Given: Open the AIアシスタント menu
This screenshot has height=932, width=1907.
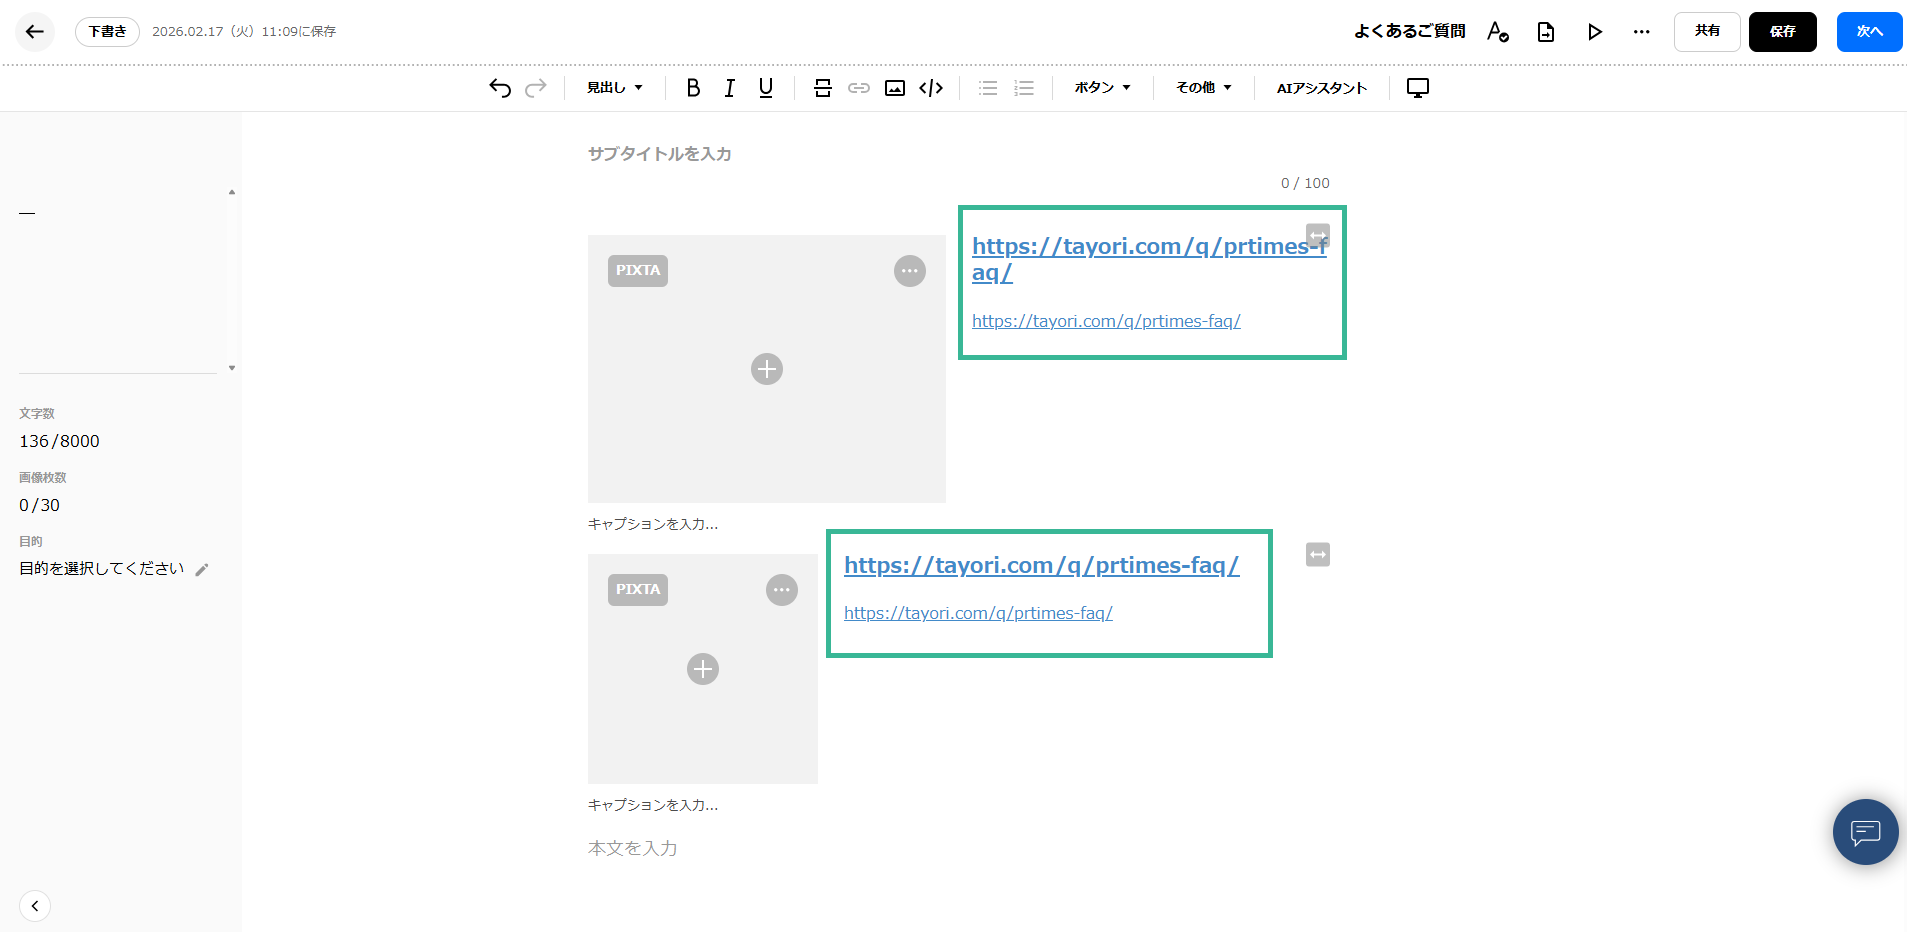Looking at the screenshot, I should (1321, 88).
